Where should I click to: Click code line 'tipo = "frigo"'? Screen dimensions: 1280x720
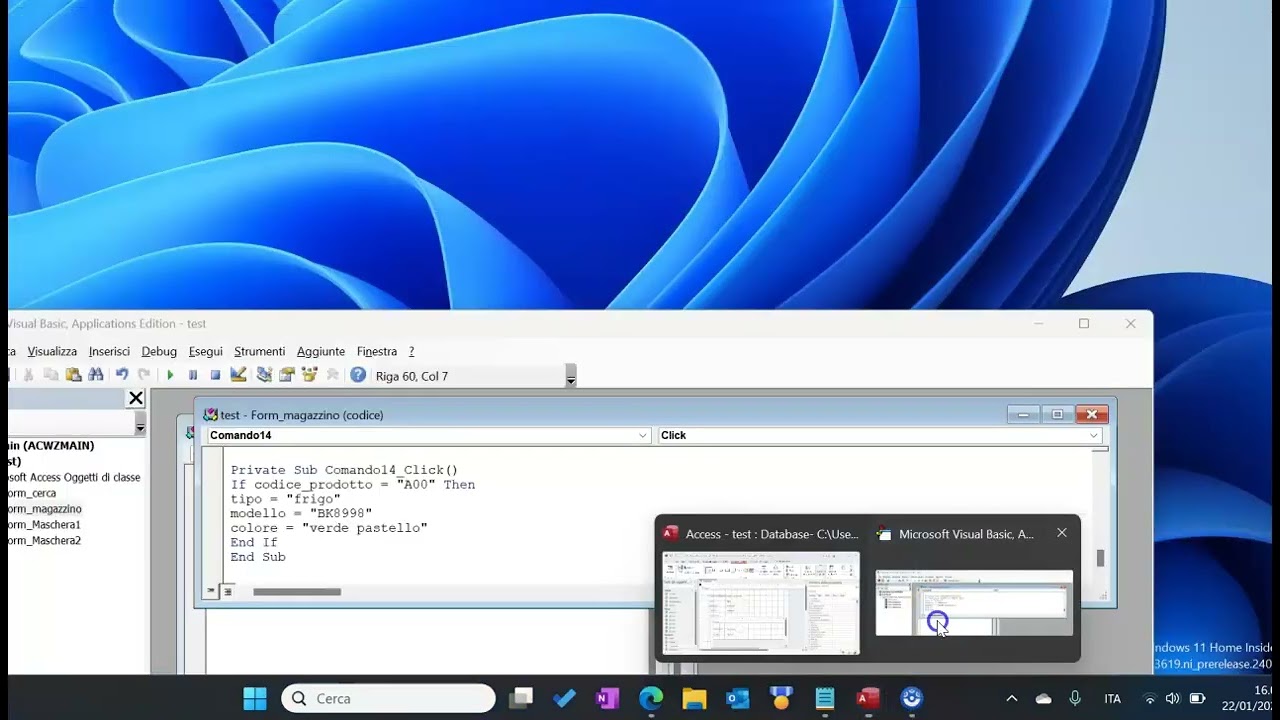285,499
